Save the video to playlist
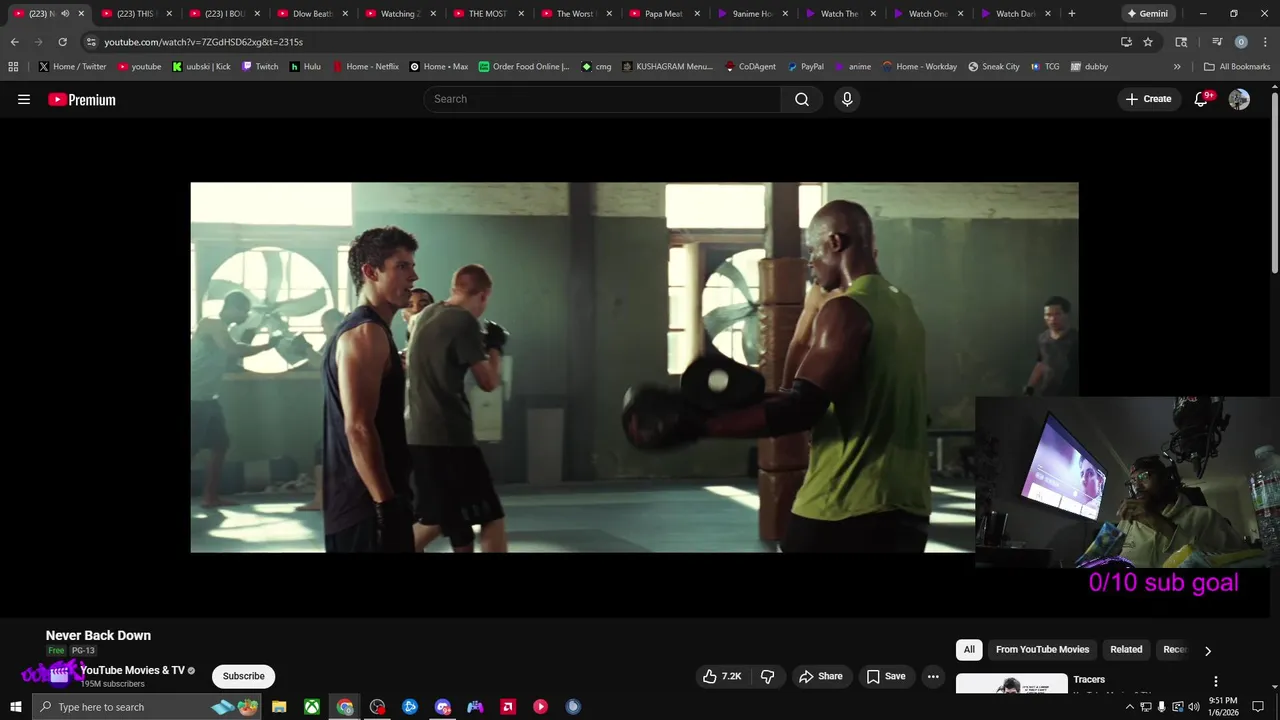The image size is (1280, 720). (886, 676)
